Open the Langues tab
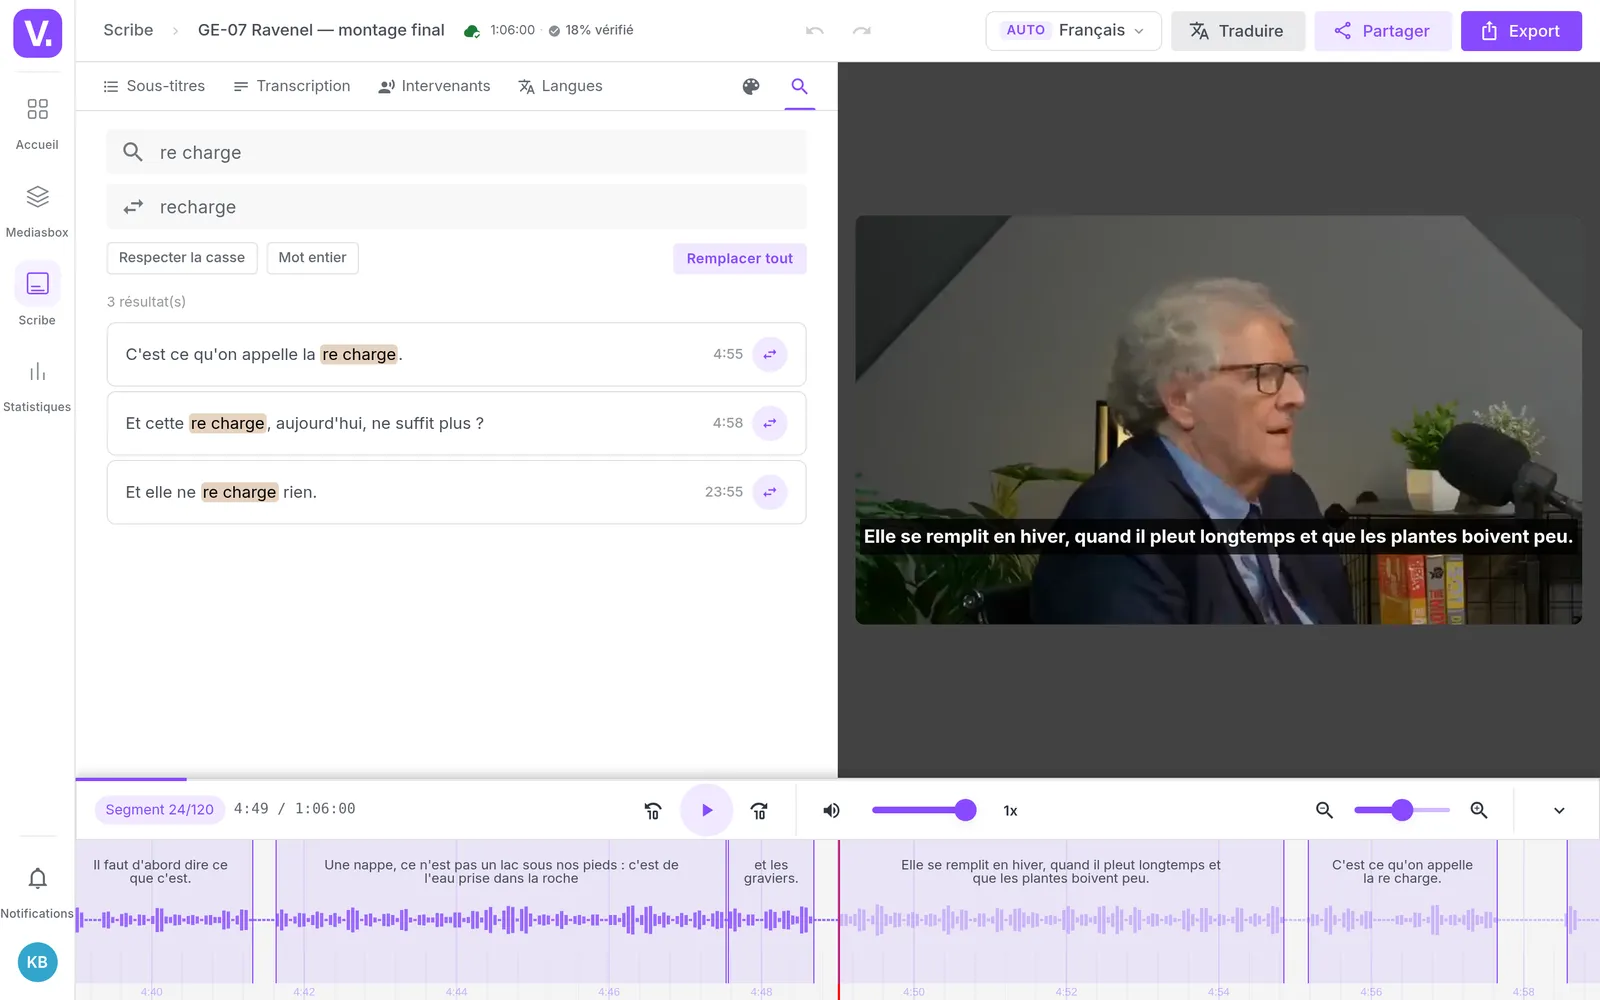This screenshot has width=1600, height=1000. pos(560,86)
